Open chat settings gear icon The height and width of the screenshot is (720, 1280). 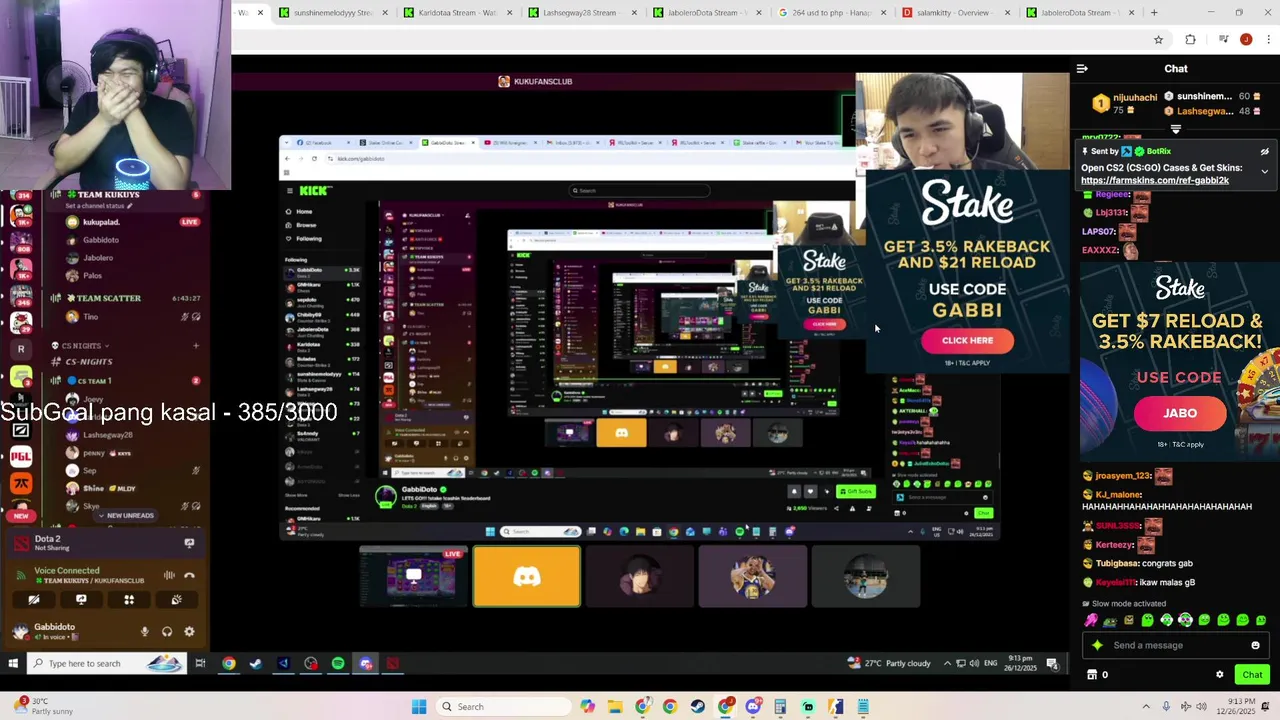[1219, 674]
